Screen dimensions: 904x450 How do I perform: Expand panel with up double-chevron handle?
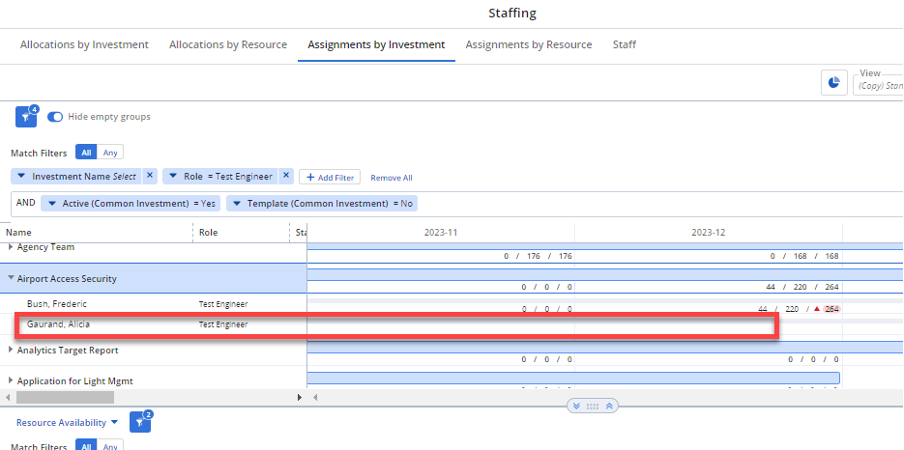coord(609,406)
